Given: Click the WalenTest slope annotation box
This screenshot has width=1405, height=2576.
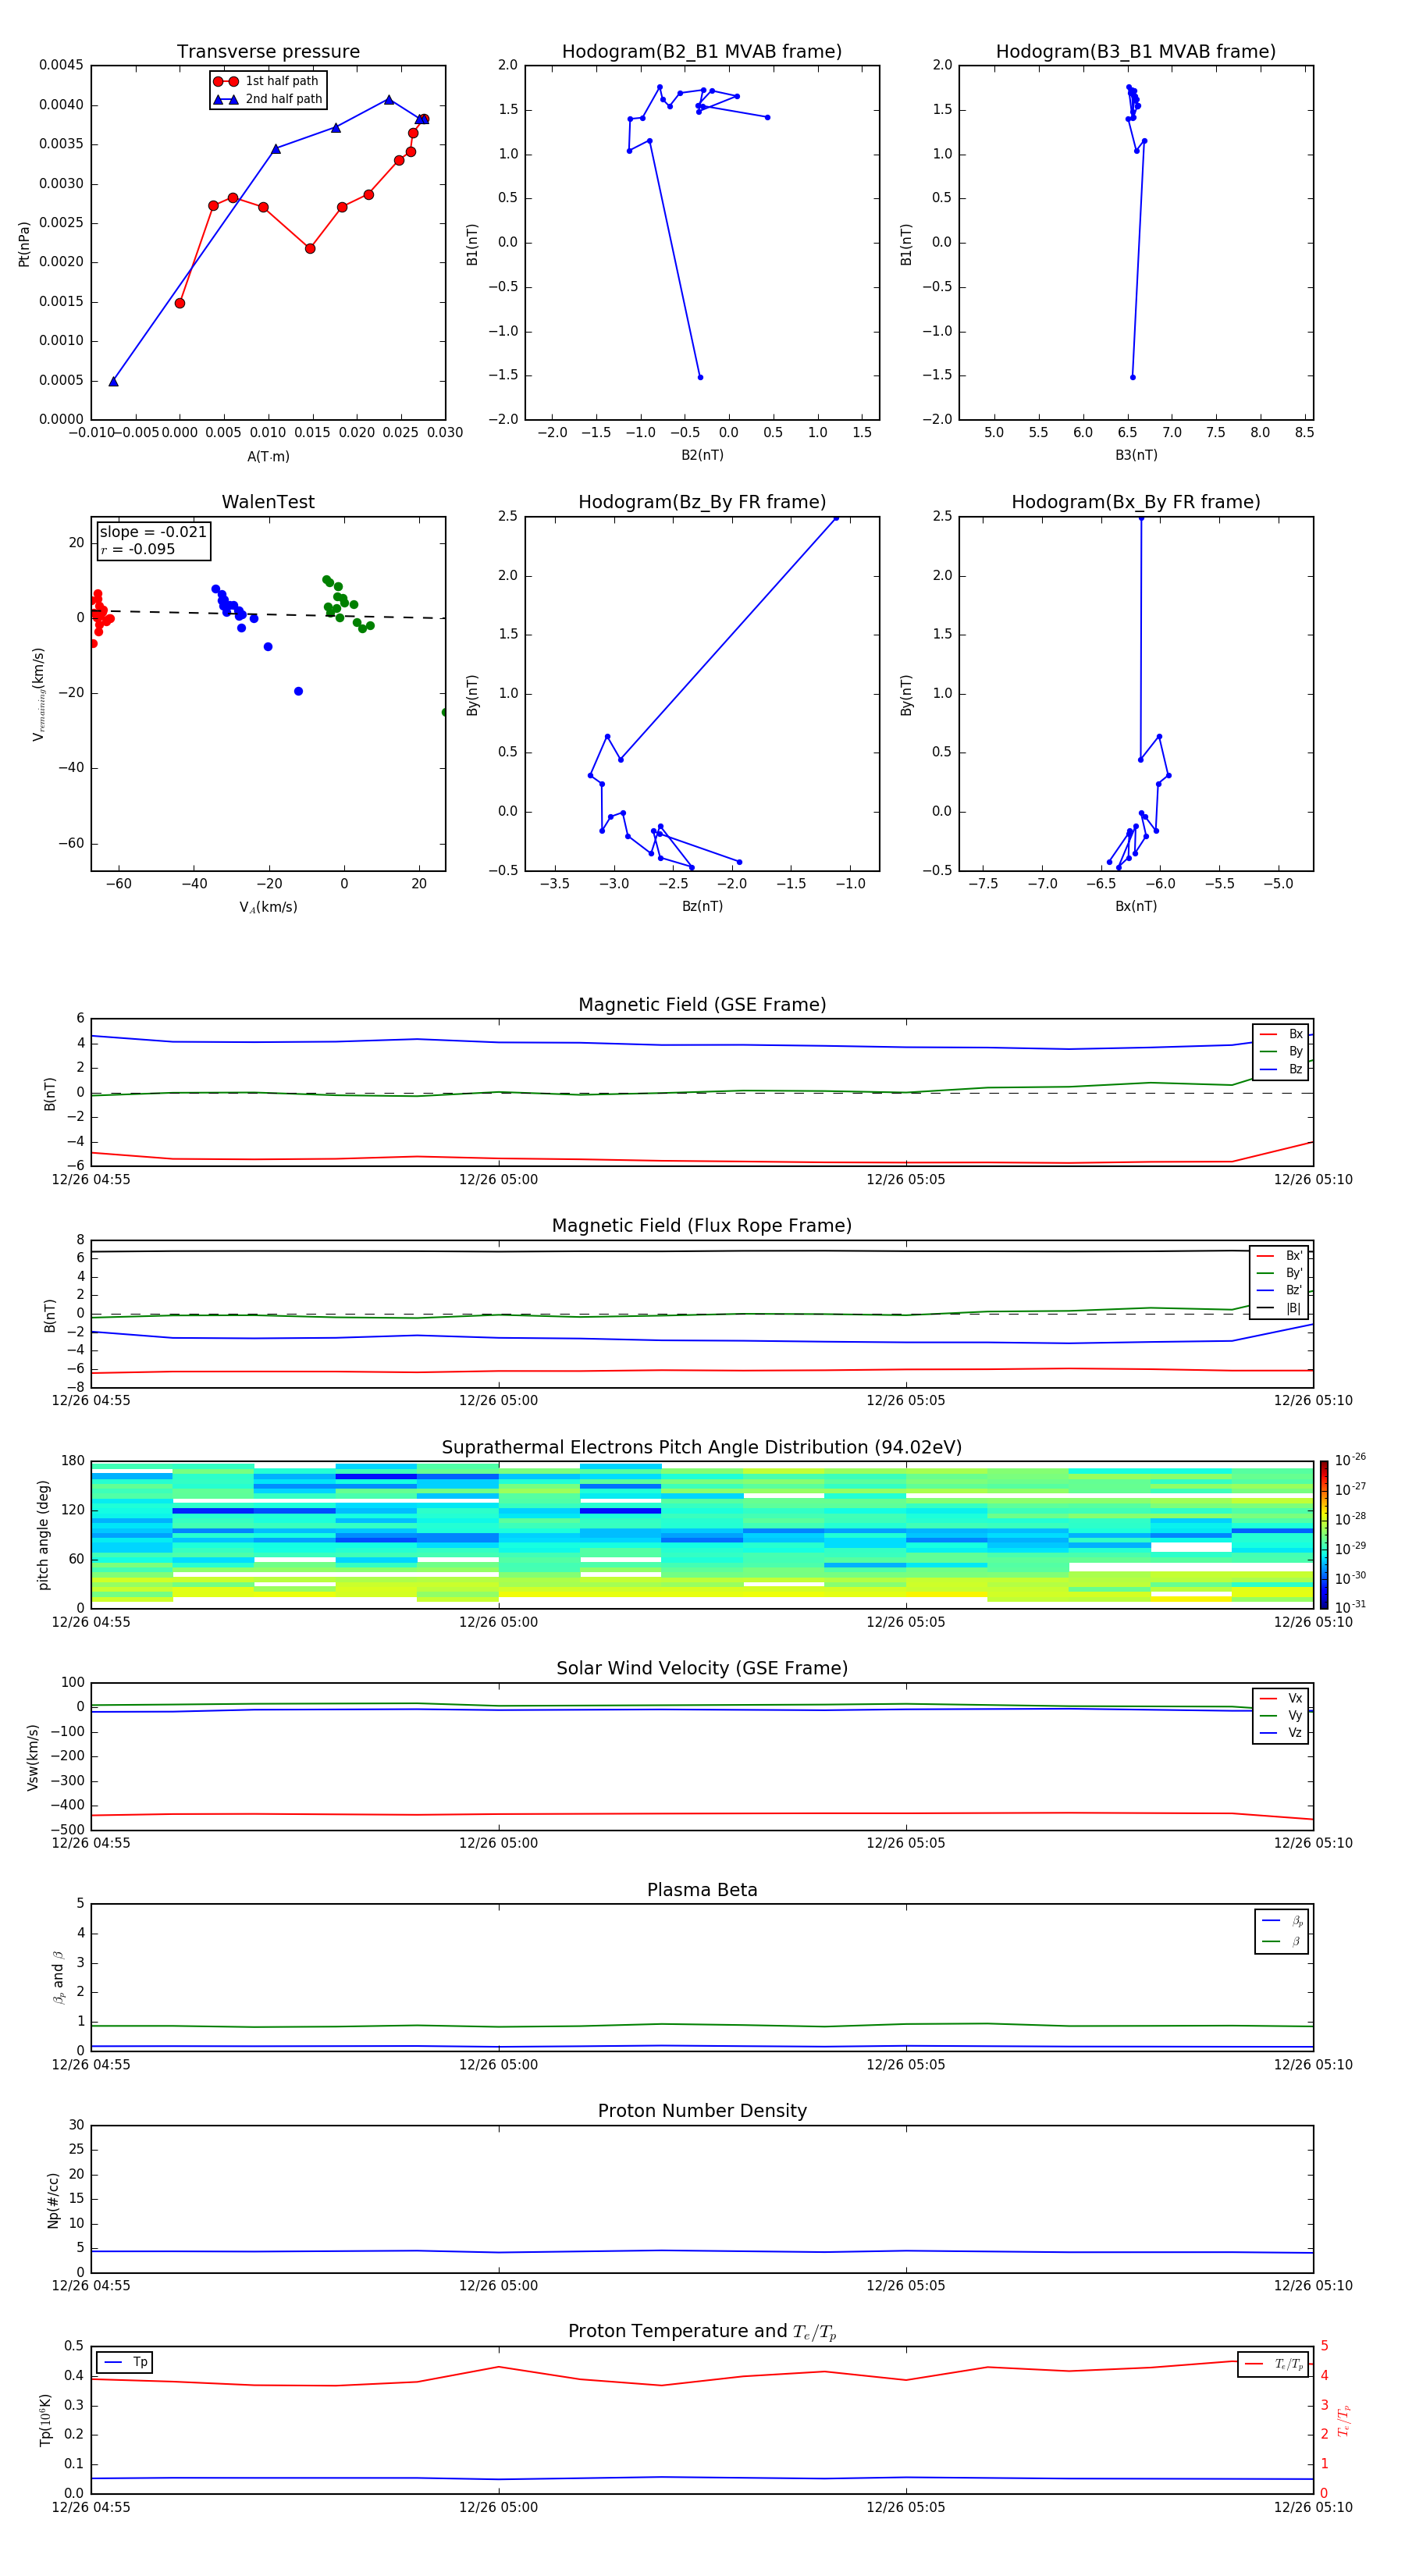Looking at the screenshot, I should [153, 540].
